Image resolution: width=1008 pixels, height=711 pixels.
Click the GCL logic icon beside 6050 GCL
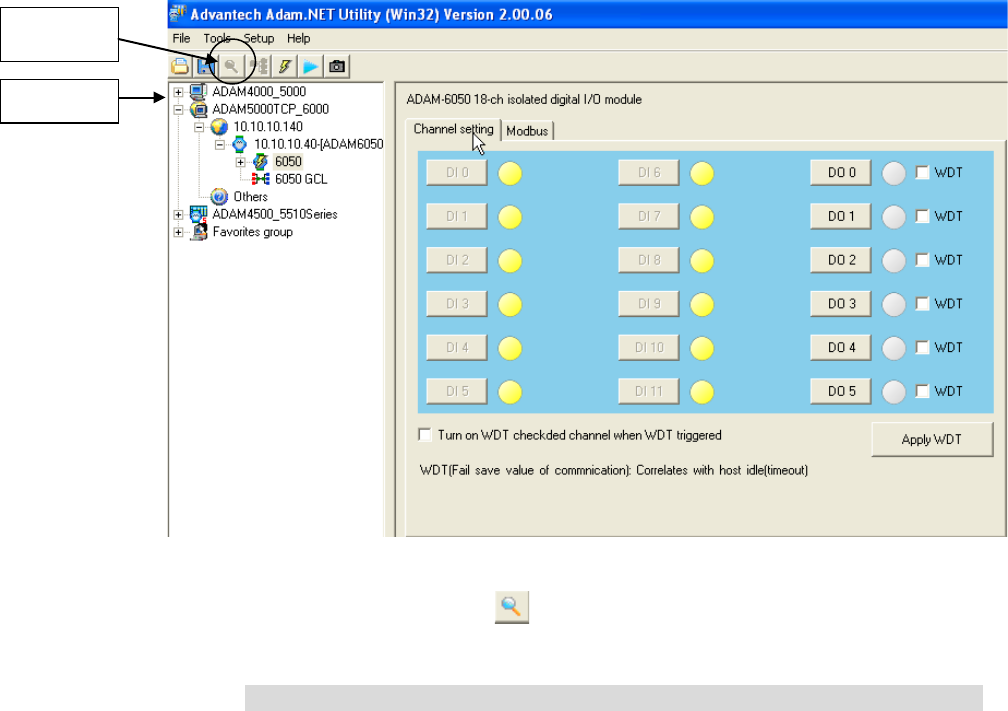(260, 179)
